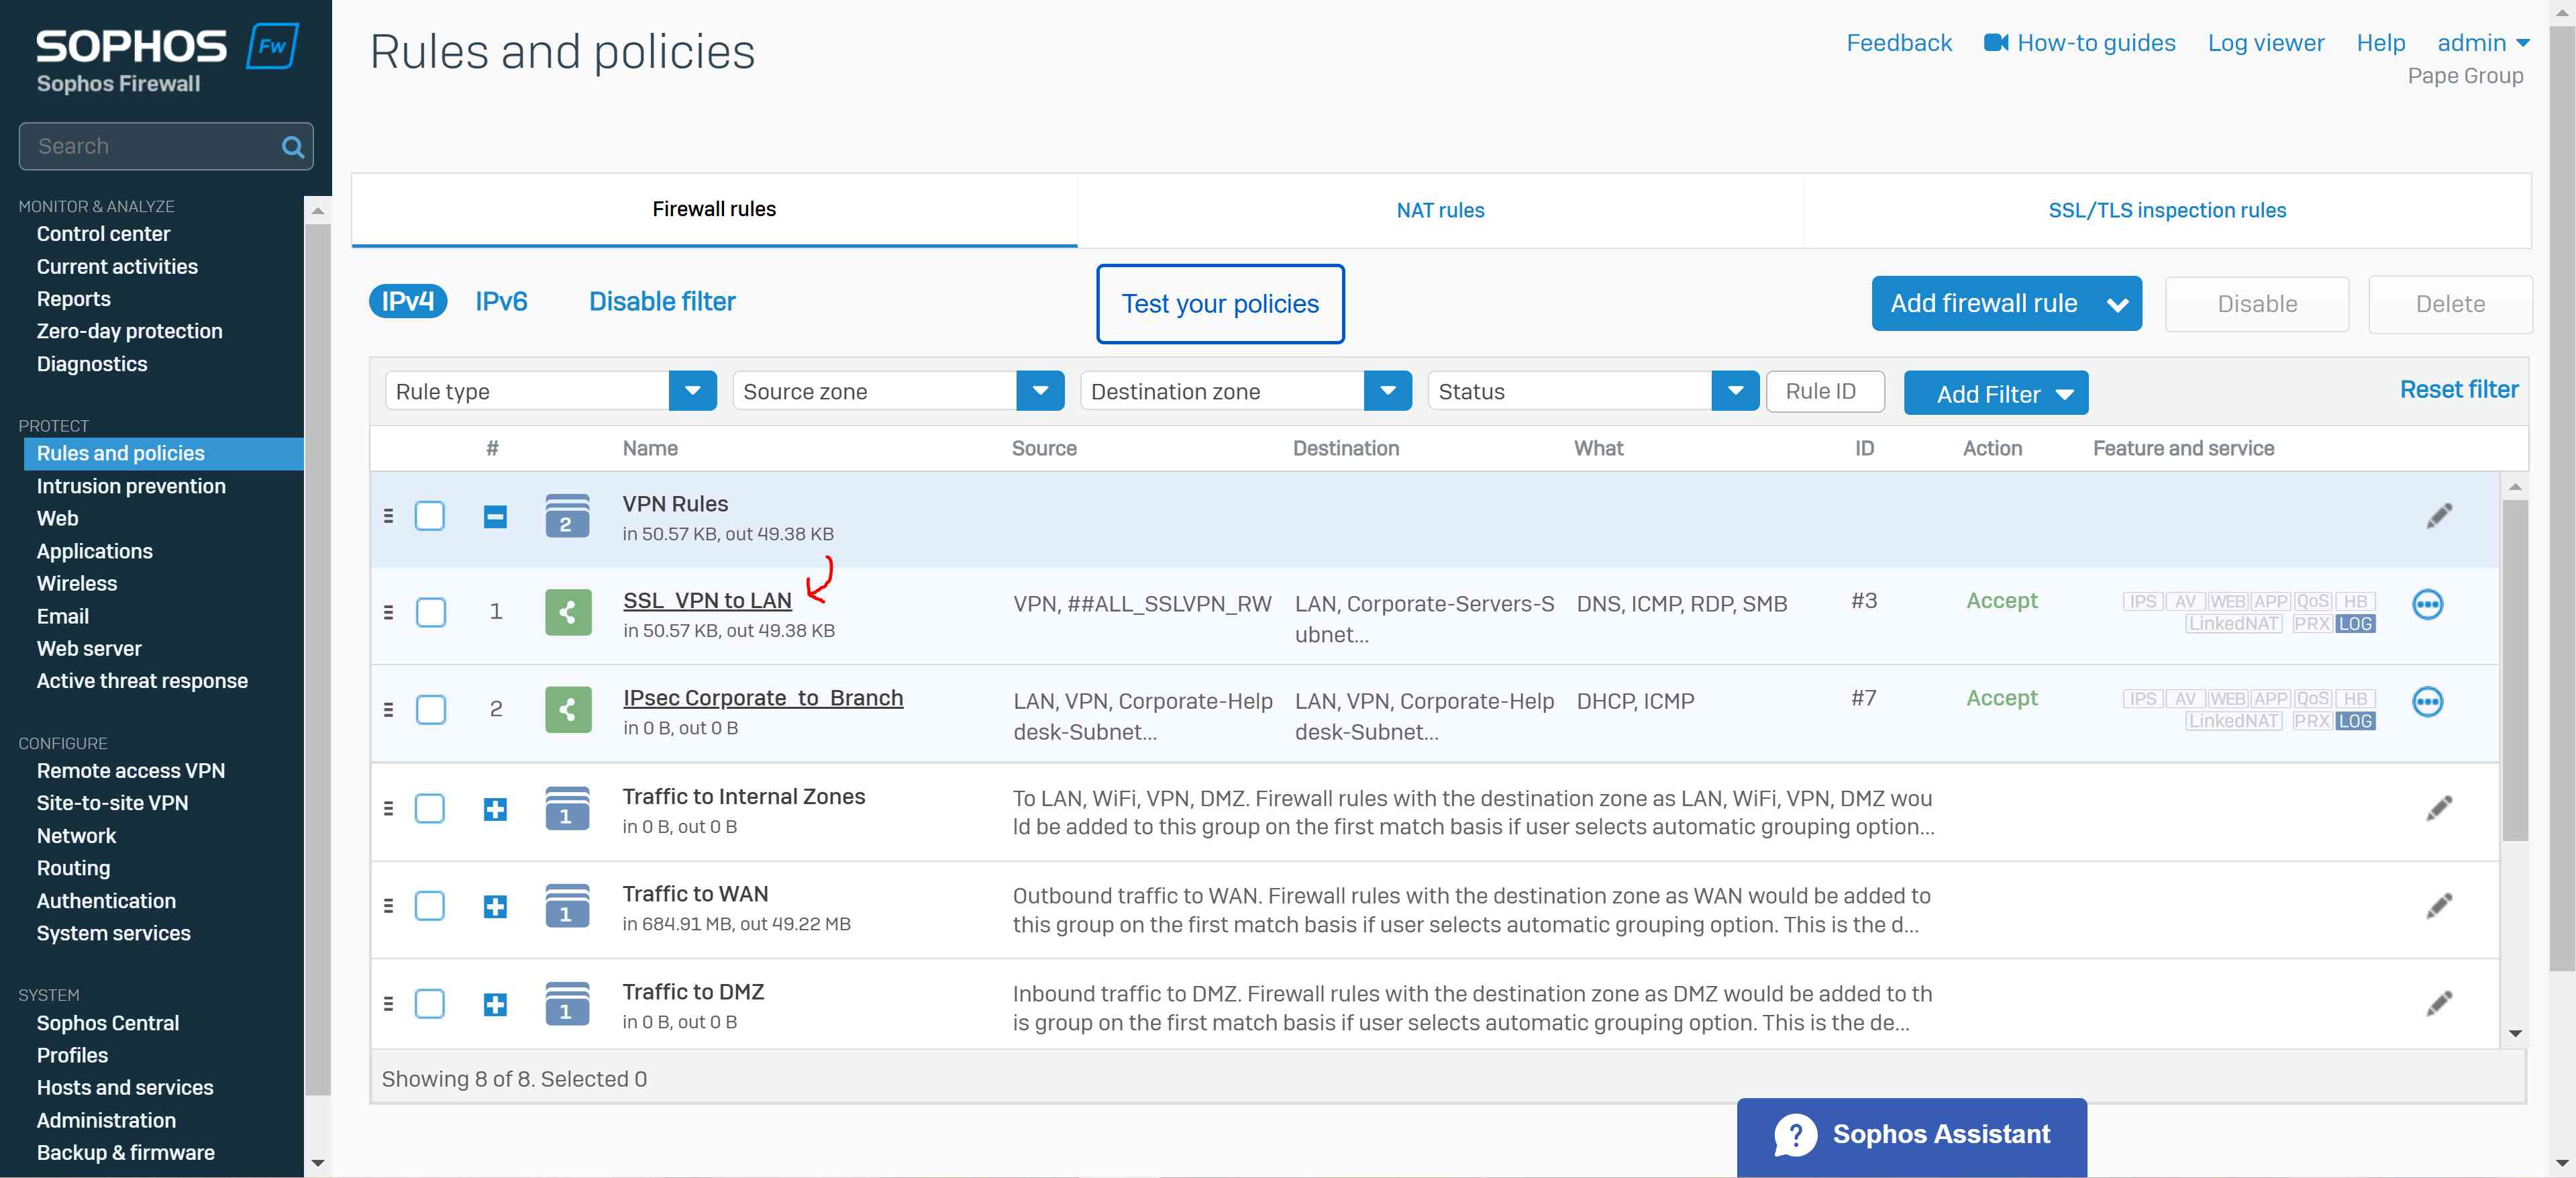Check the SSL_VPN to LAN rule checkbox
This screenshot has width=2576, height=1178.
[x=431, y=612]
